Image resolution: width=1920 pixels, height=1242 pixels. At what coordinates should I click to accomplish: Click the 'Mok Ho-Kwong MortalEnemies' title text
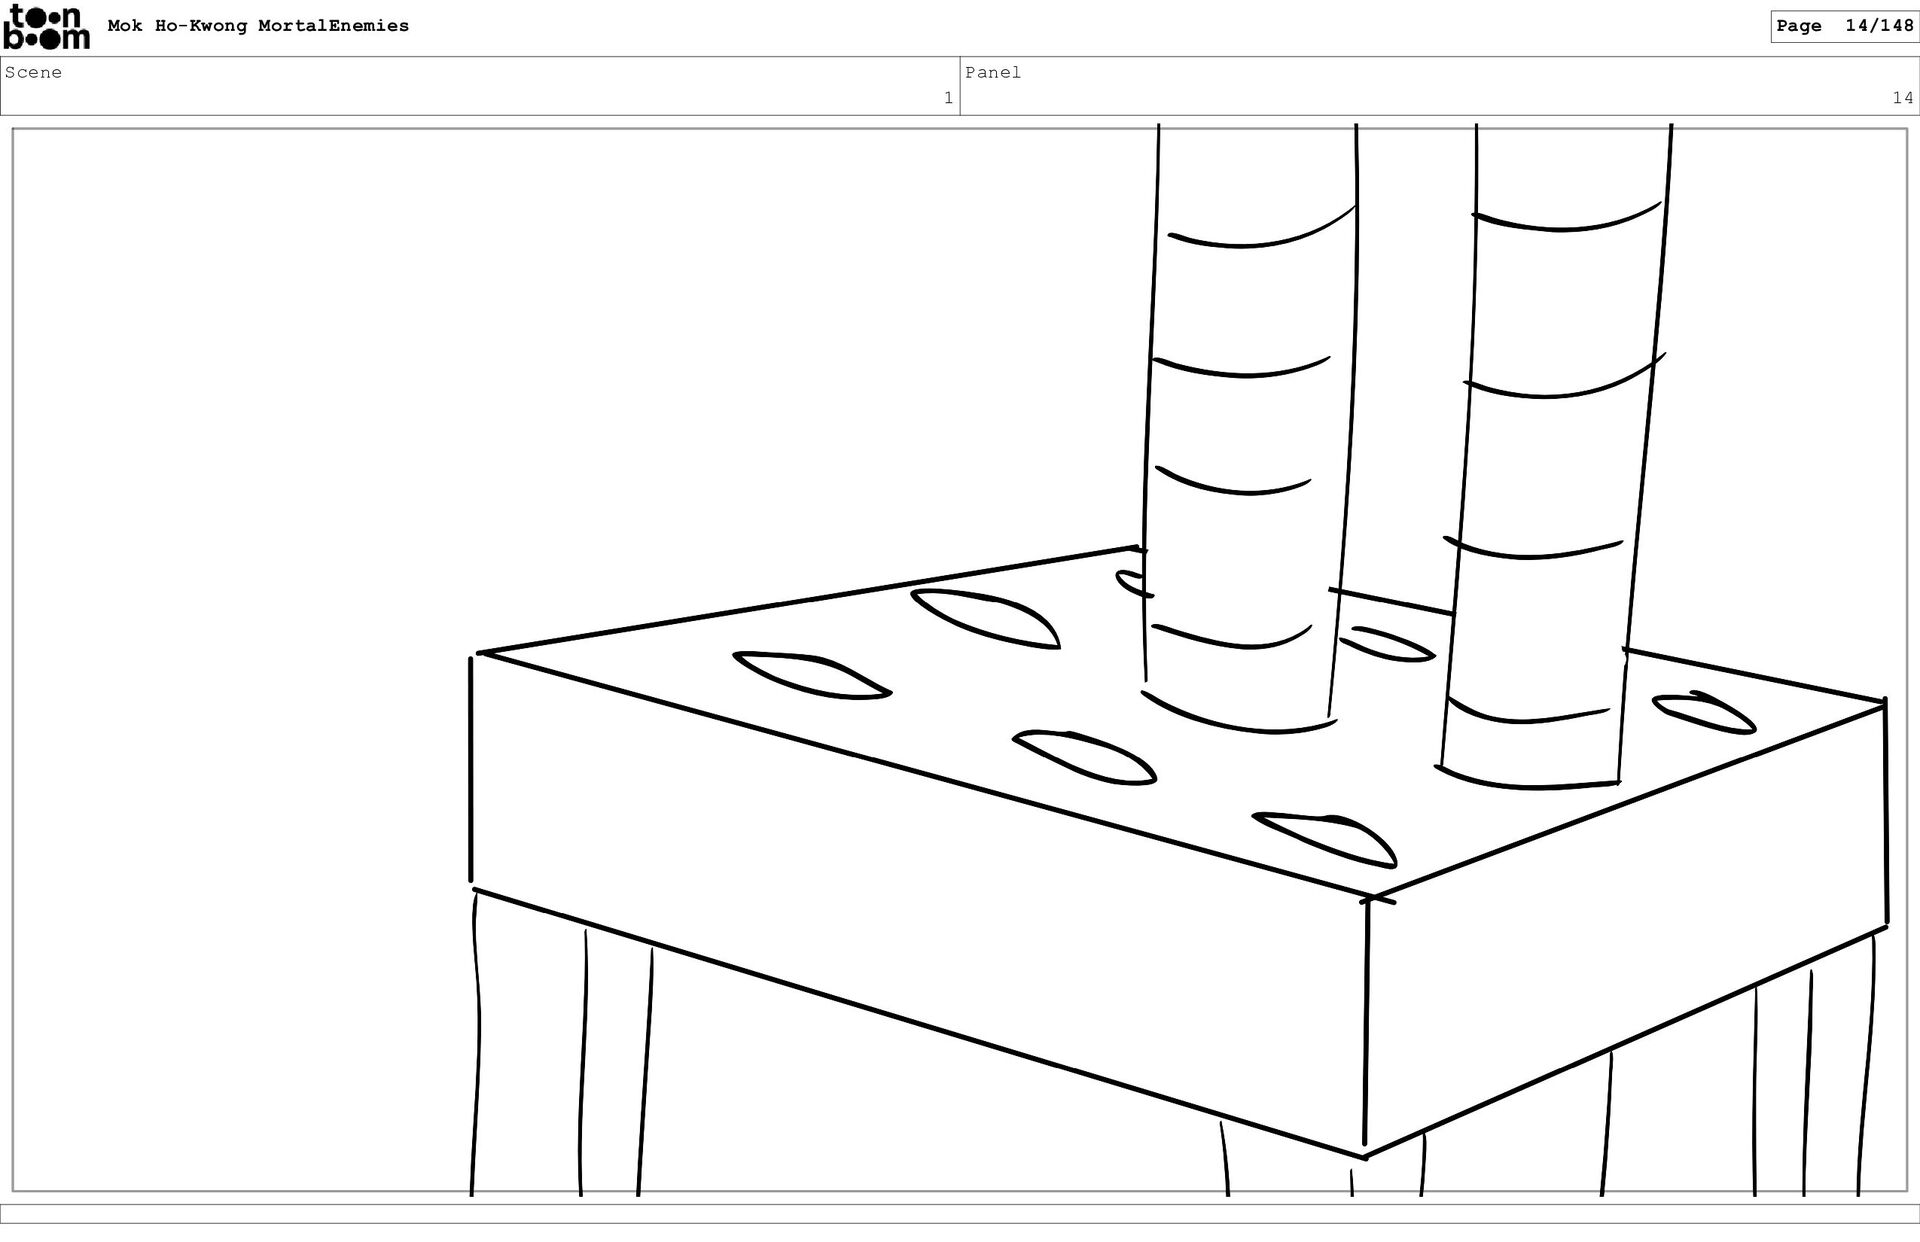258,26
